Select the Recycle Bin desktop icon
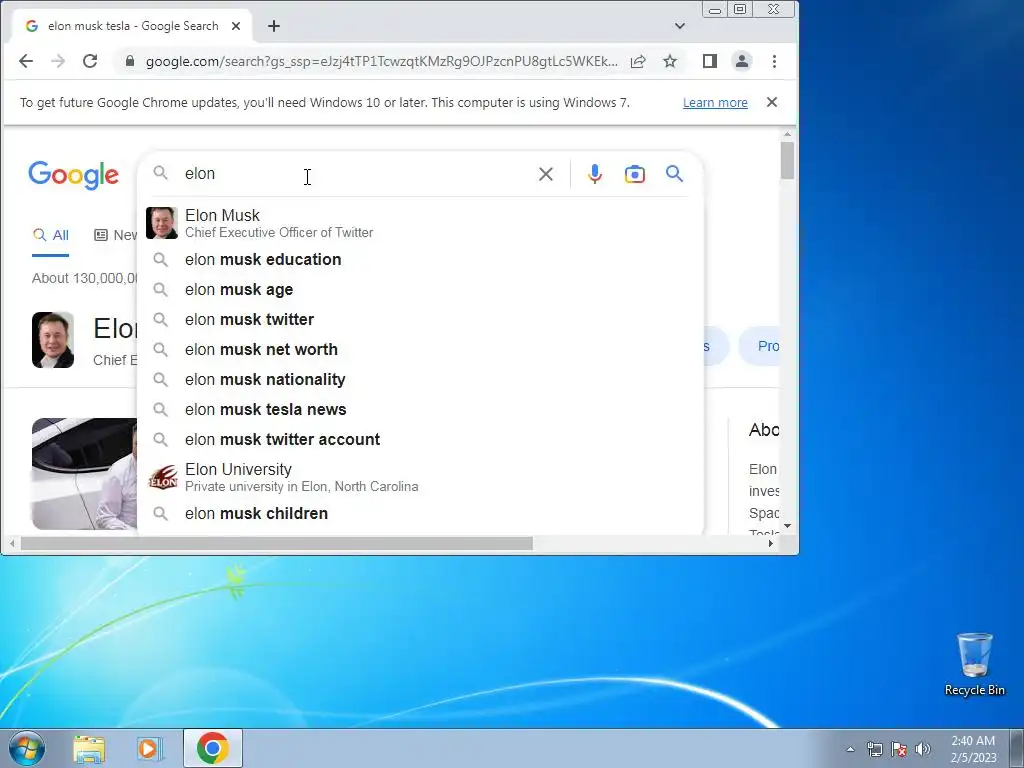Viewport: 1024px width, 768px height. [974, 664]
